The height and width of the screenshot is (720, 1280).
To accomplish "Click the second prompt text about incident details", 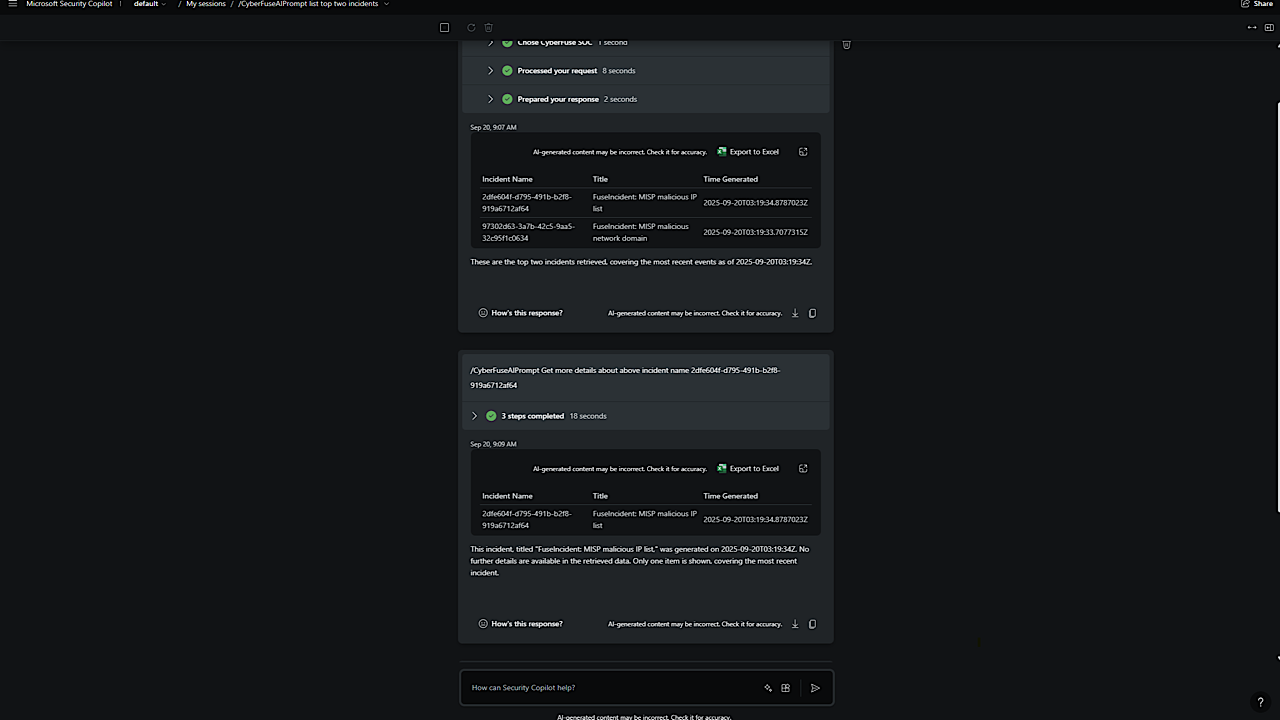I will pyautogui.click(x=626, y=377).
